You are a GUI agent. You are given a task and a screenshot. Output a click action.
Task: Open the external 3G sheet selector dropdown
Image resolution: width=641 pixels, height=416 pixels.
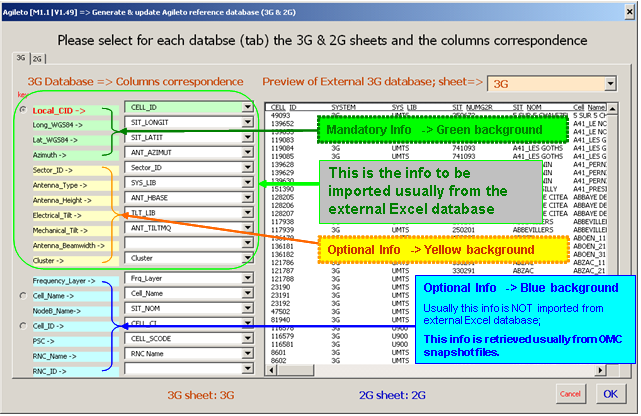coord(609,82)
